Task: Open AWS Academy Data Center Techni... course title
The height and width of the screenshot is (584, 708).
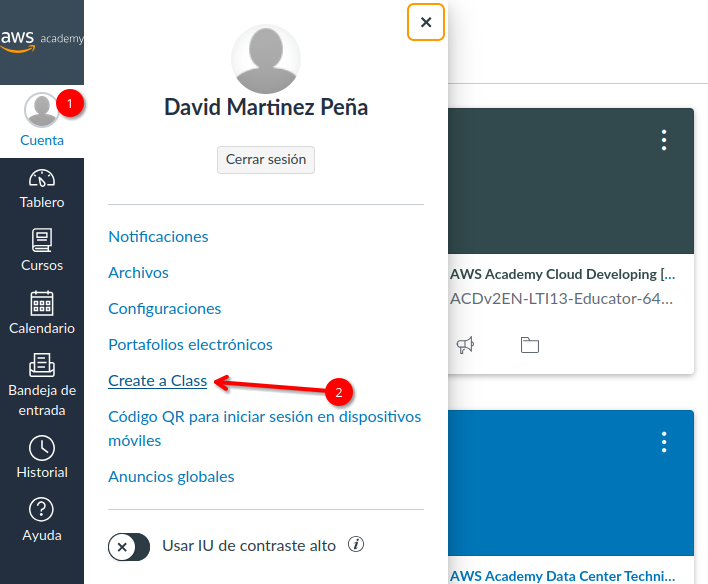Action: (562, 576)
